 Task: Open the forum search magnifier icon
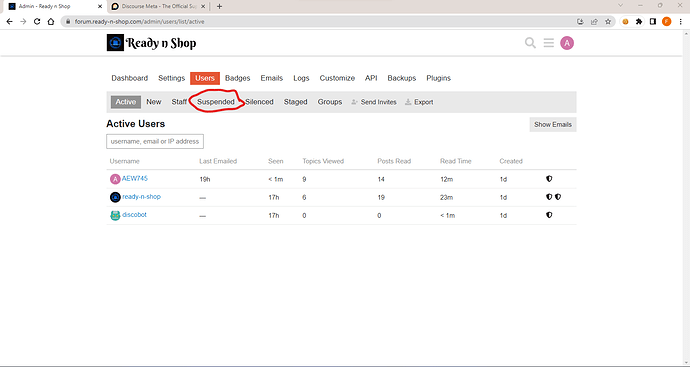tap(530, 43)
